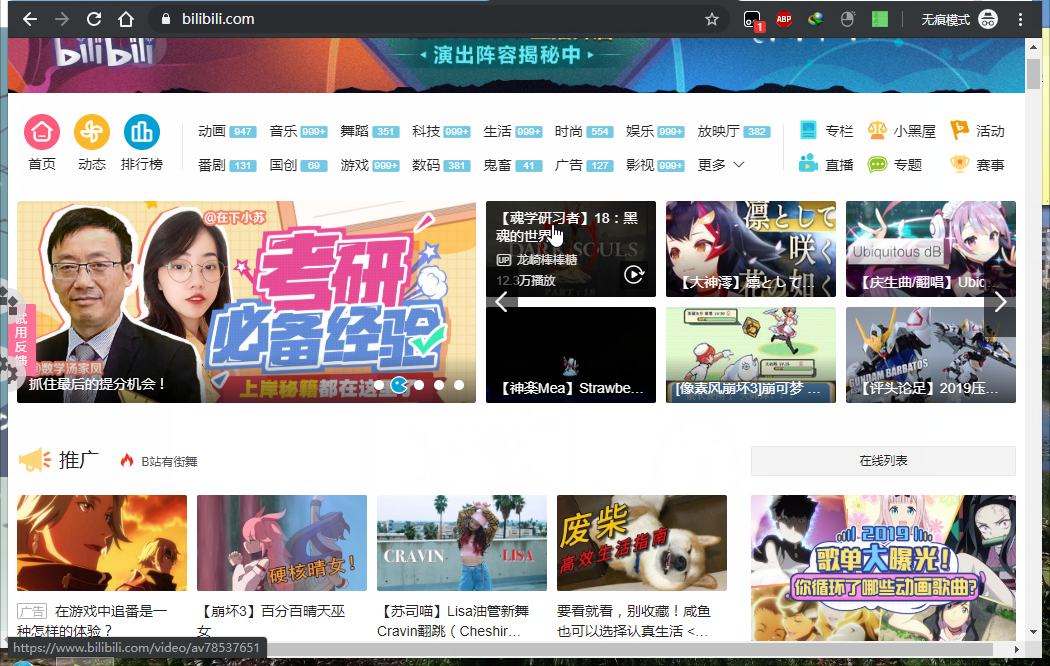Click the 在线列表 button
The image size is (1050, 666).
pyautogui.click(x=883, y=460)
